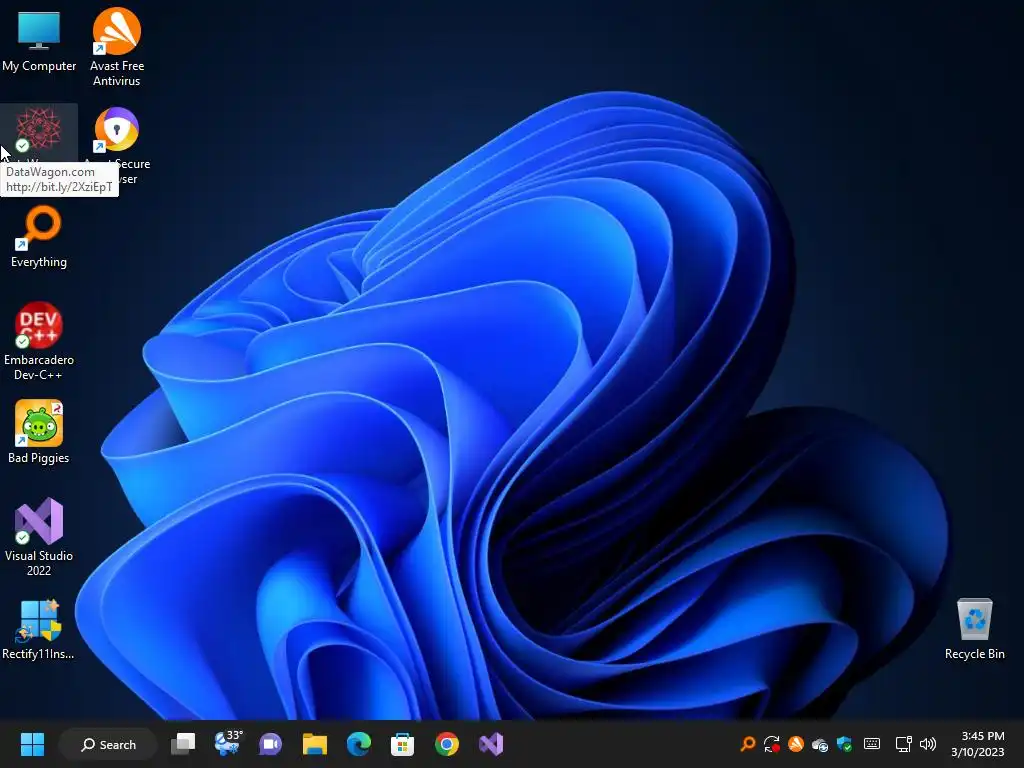Open the Avast Secure Browser shortcut

click(x=116, y=129)
